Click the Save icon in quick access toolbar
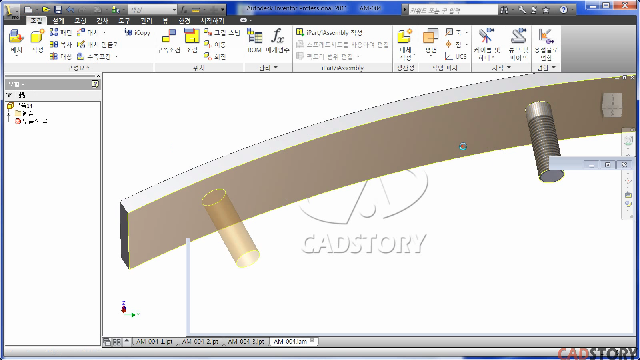 (58, 9)
